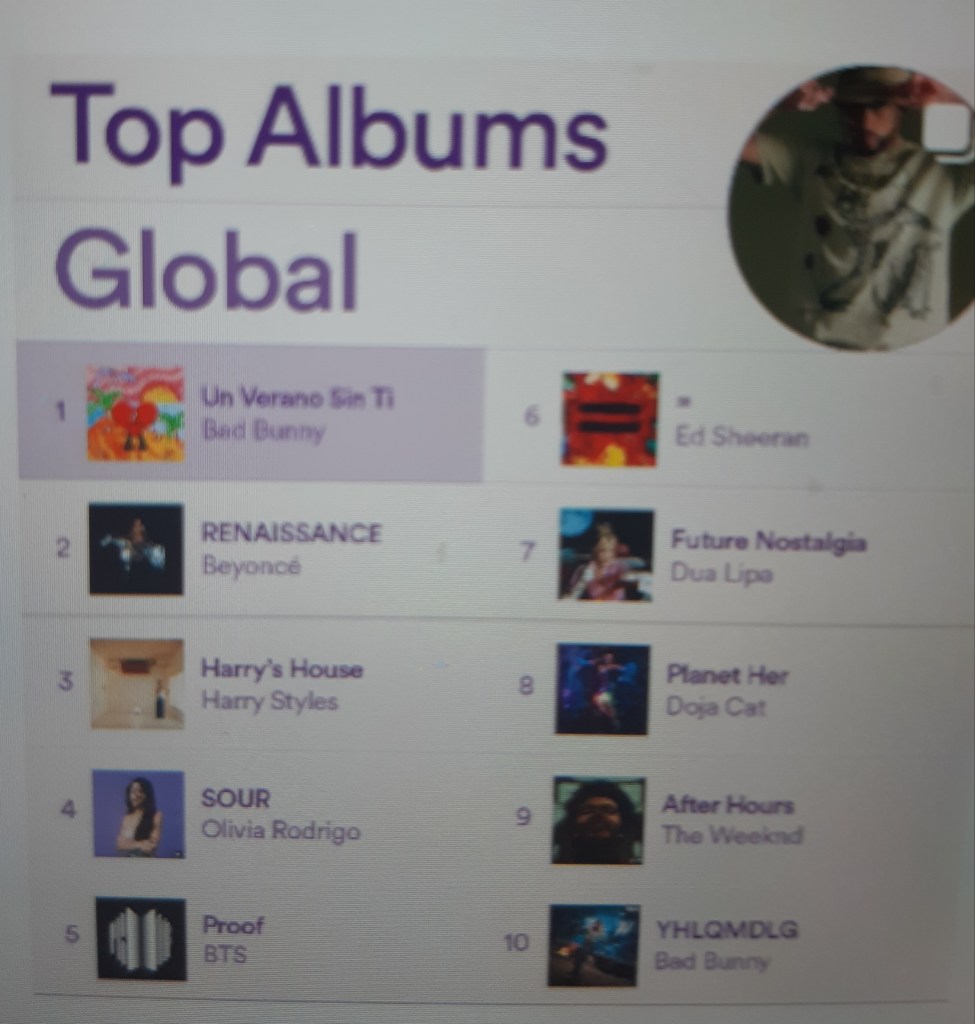Click the Proof album artwork by BTS
The image size is (975, 1024).
[142, 939]
